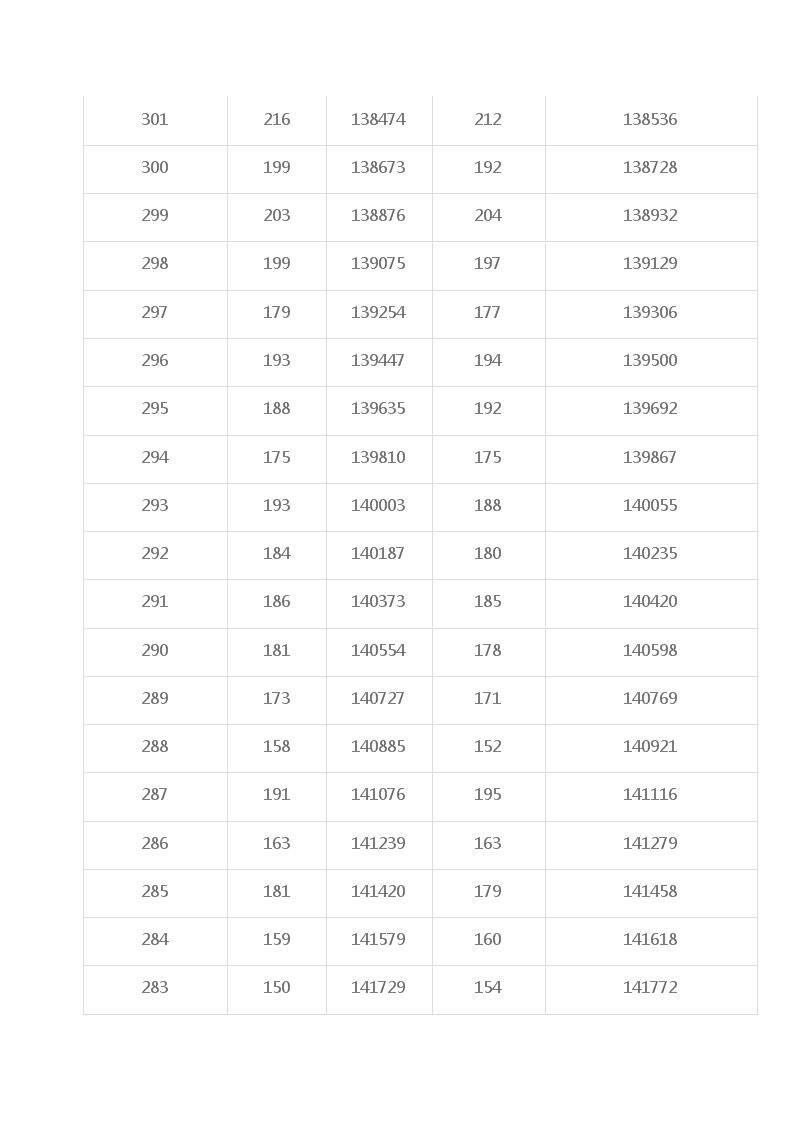Select the row label 285
This screenshot has width=794, height=1123.
coord(155,892)
